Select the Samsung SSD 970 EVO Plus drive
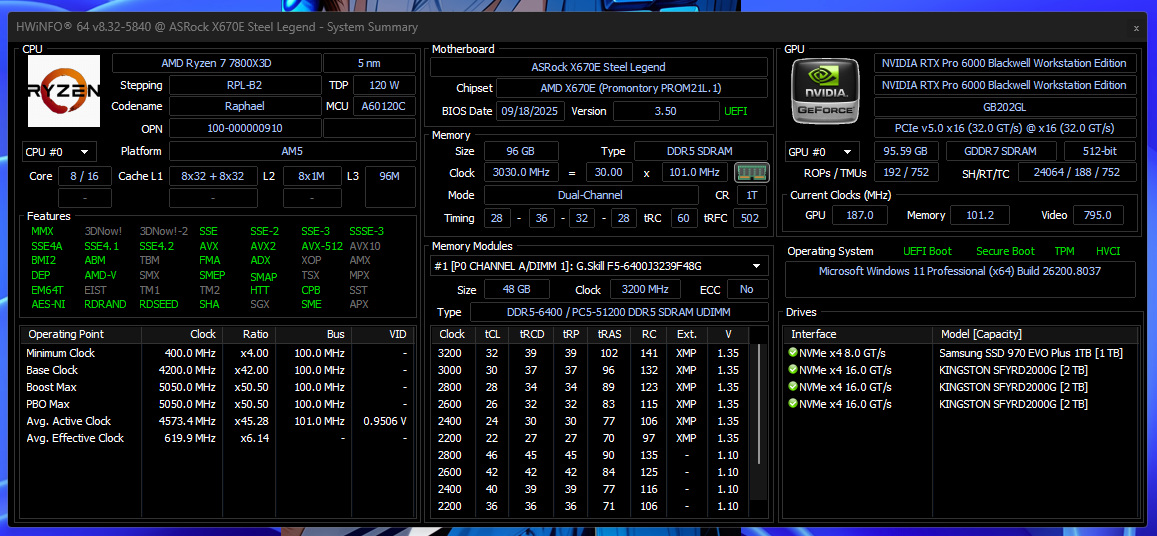The image size is (1157, 536). (x=960, y=353)
